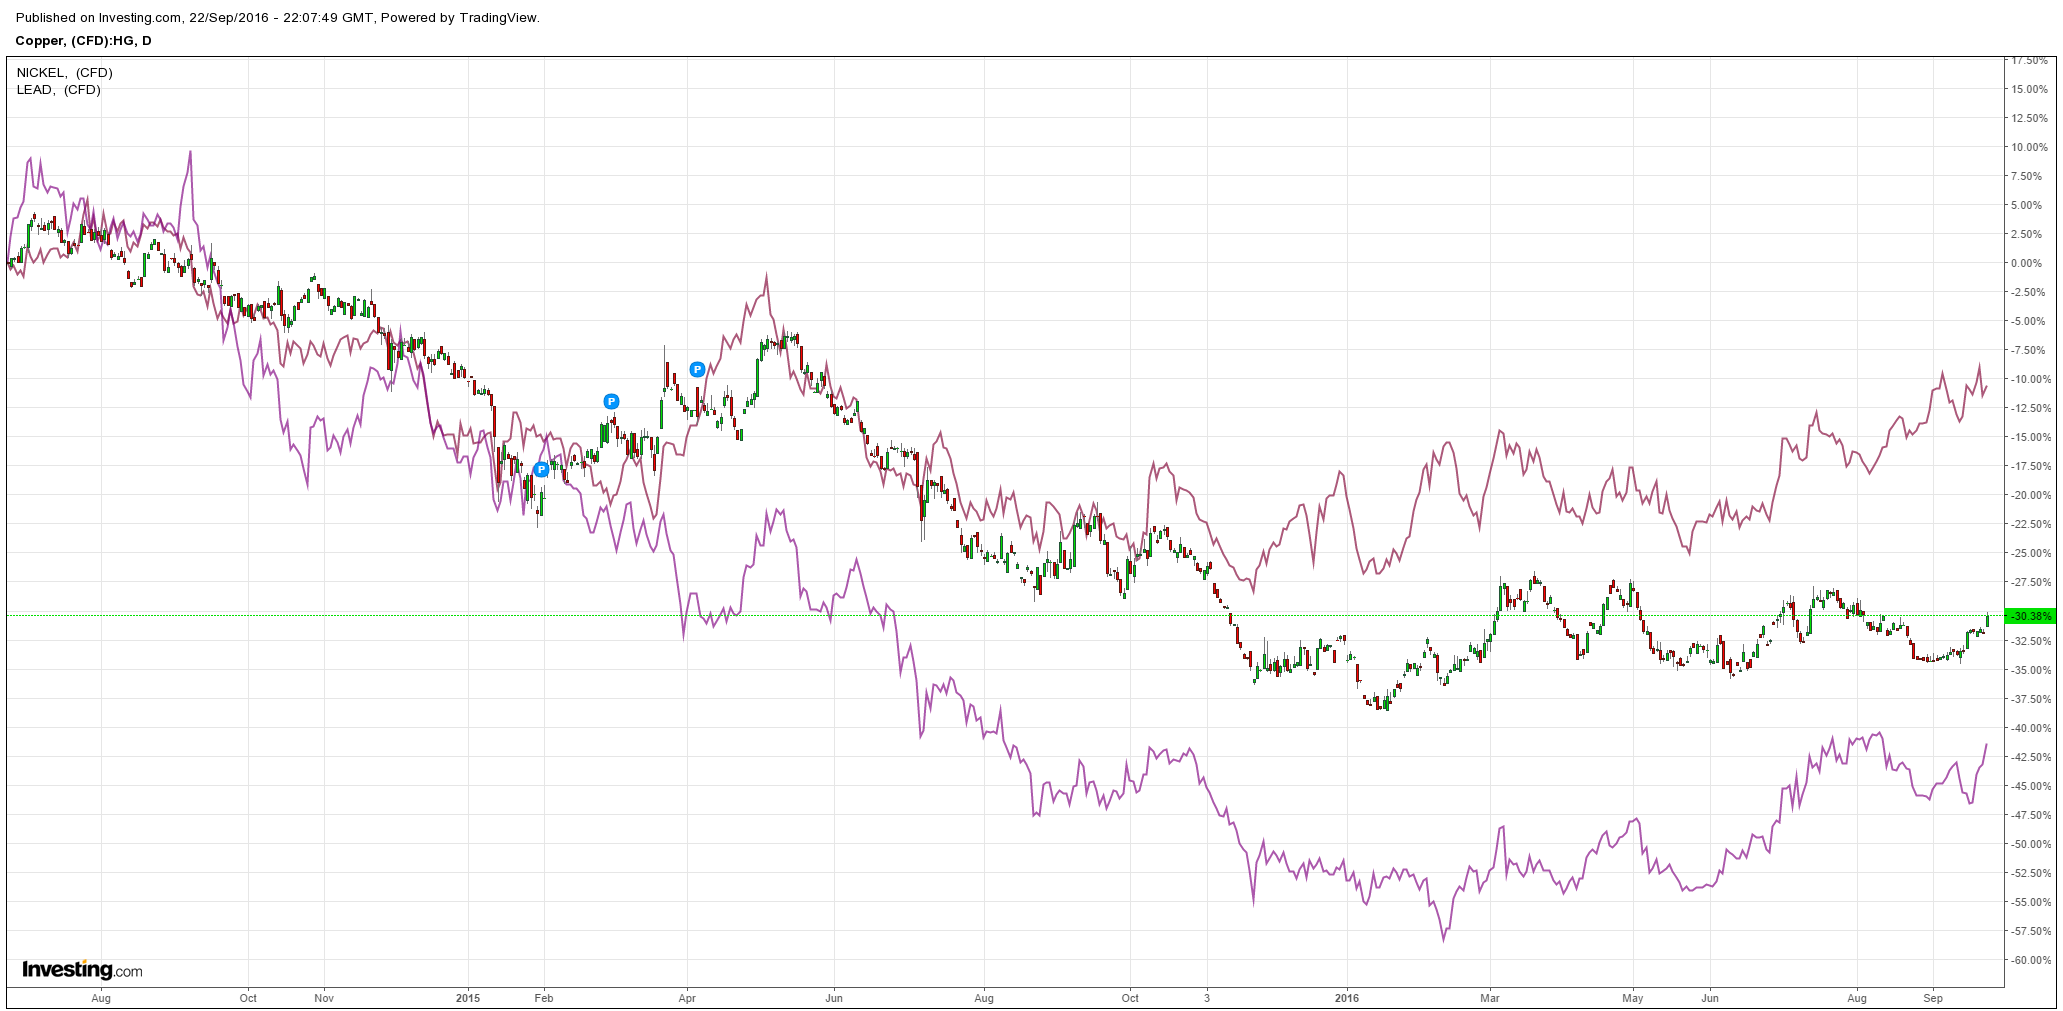Click the '3' date label on the time axis
This screenshot has height=1011, width=2063.
1207,998
